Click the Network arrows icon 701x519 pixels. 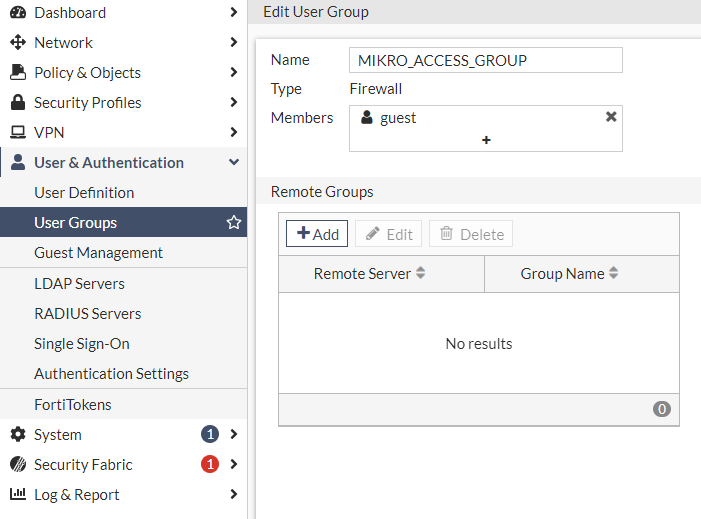[x=17, y=43]
